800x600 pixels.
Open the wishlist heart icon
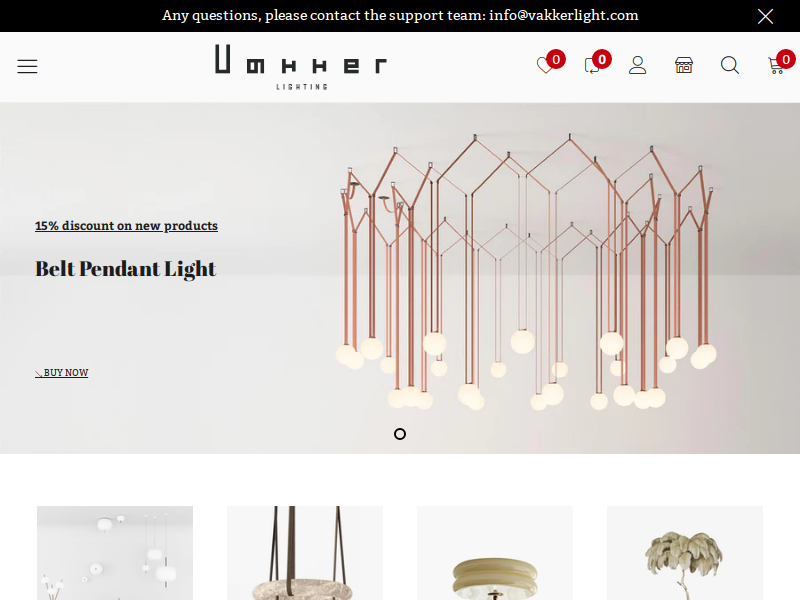pyautogui.click(x=545, y=66)
